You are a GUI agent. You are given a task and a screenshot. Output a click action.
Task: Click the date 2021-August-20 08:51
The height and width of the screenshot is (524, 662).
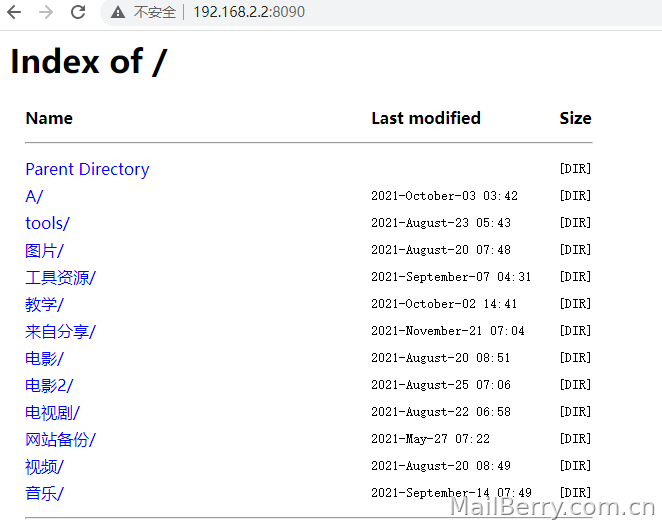point(441,358)
